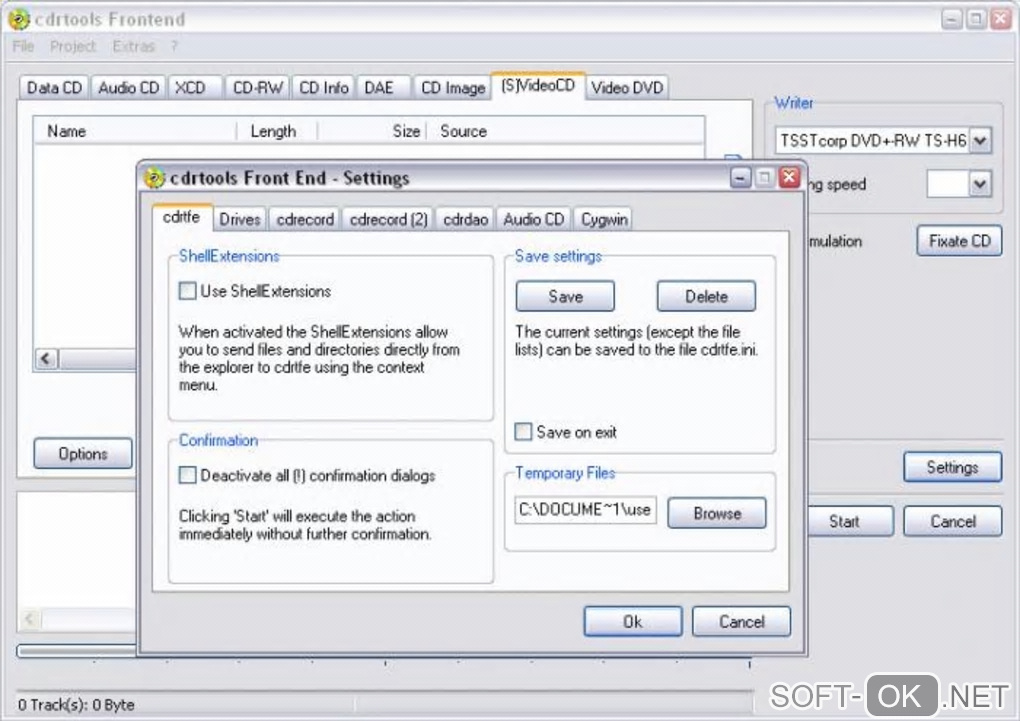Click the cdrtools Frontend main window icon
This screenshot has height=721, width=1020.
click(18, 20)
